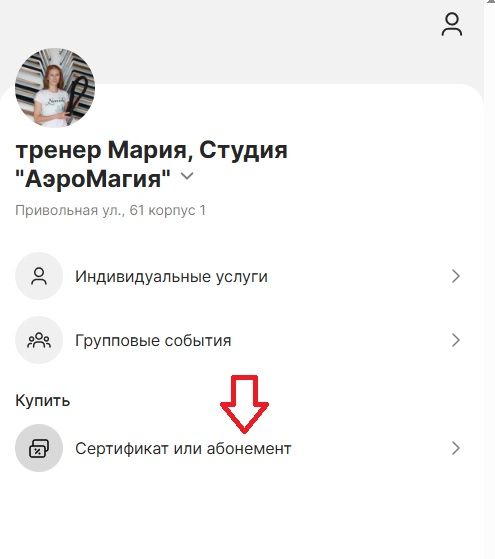Click the arrow beside Сертификат или абонемент
Screen dimensions: 495x559
click(455, 448)
